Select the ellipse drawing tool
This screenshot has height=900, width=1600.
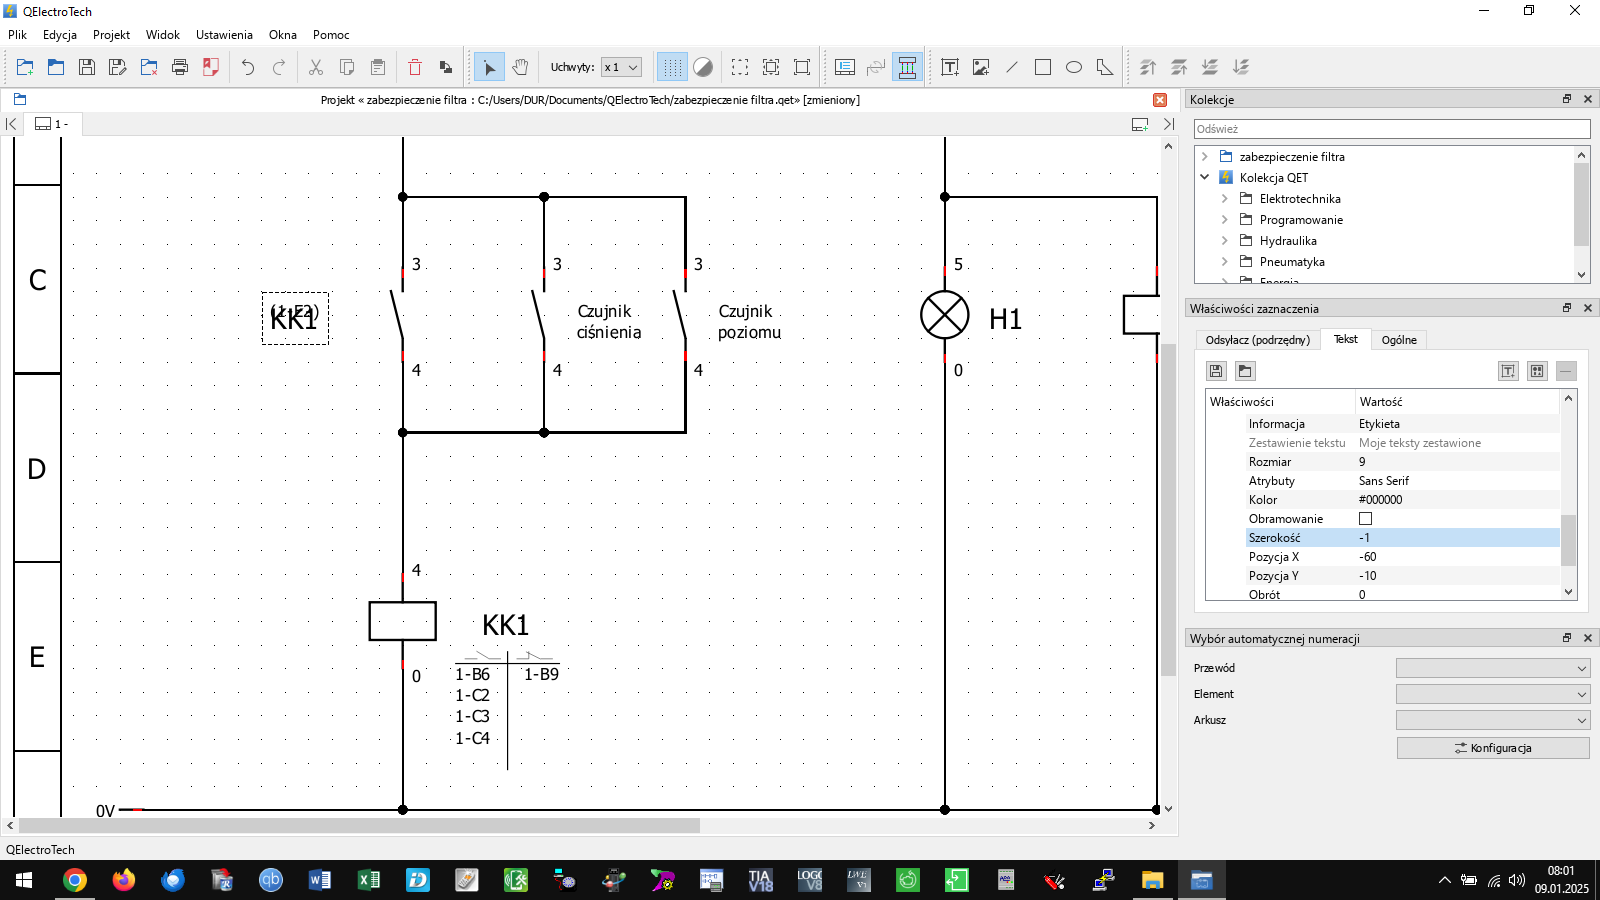1074,67
